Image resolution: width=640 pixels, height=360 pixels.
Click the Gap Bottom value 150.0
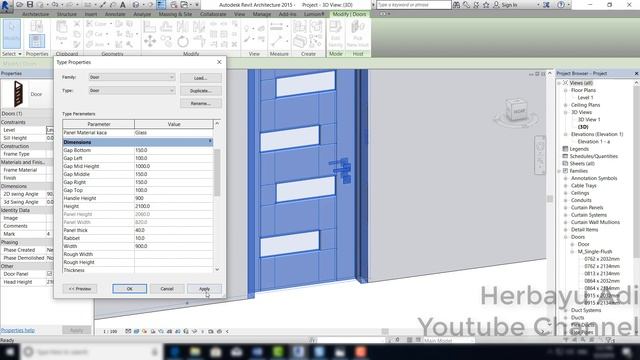click(x=173, y=150)
